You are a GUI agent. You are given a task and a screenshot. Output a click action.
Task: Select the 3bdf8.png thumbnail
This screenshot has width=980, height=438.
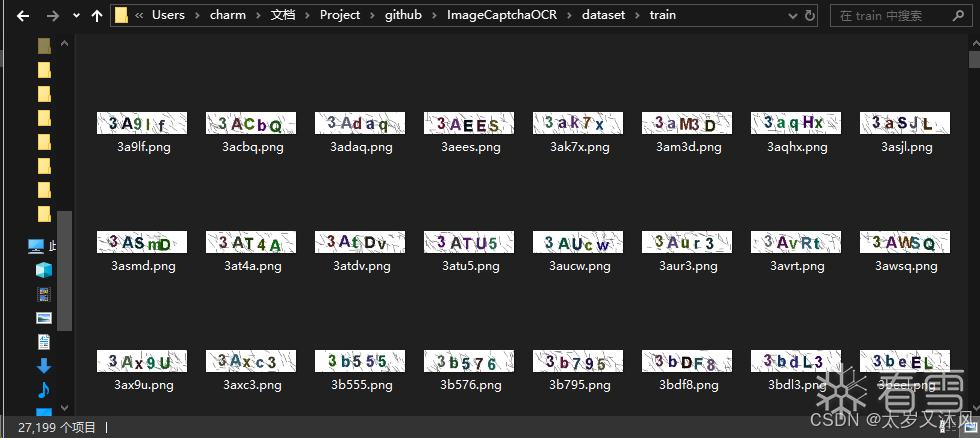coord(687,361)
